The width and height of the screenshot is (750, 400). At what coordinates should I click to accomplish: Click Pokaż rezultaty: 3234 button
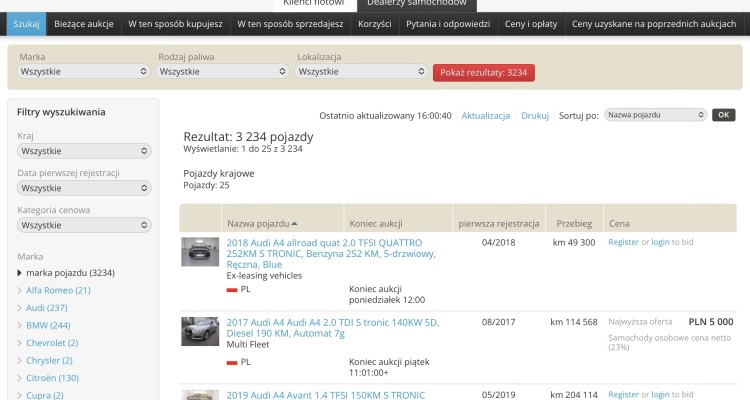pyautogui.click(x=484, y=73)
